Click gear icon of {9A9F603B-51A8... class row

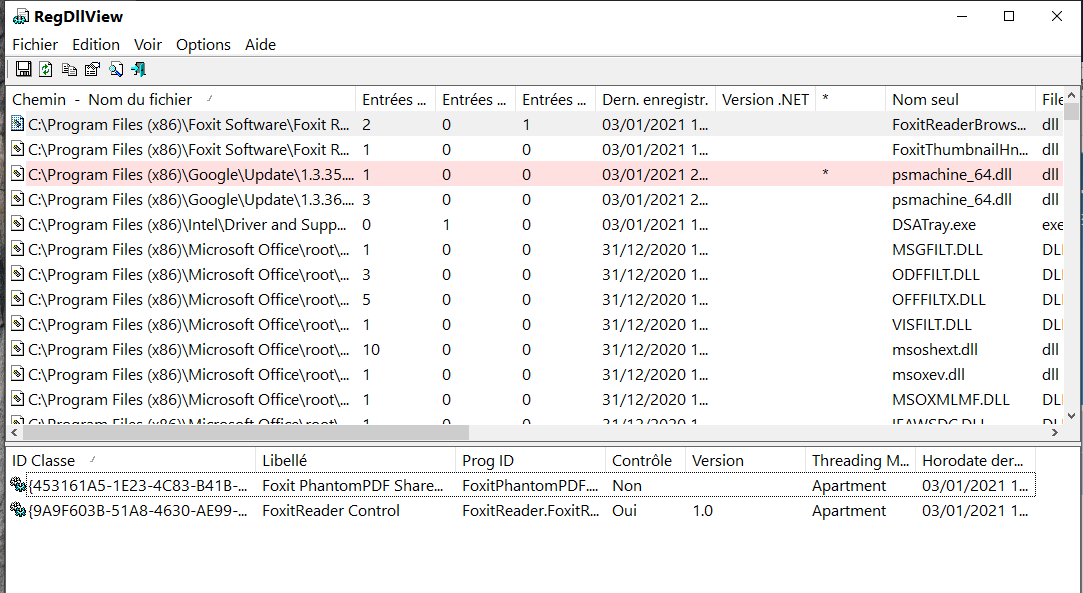pyautogui.click(x=18, y=510)
